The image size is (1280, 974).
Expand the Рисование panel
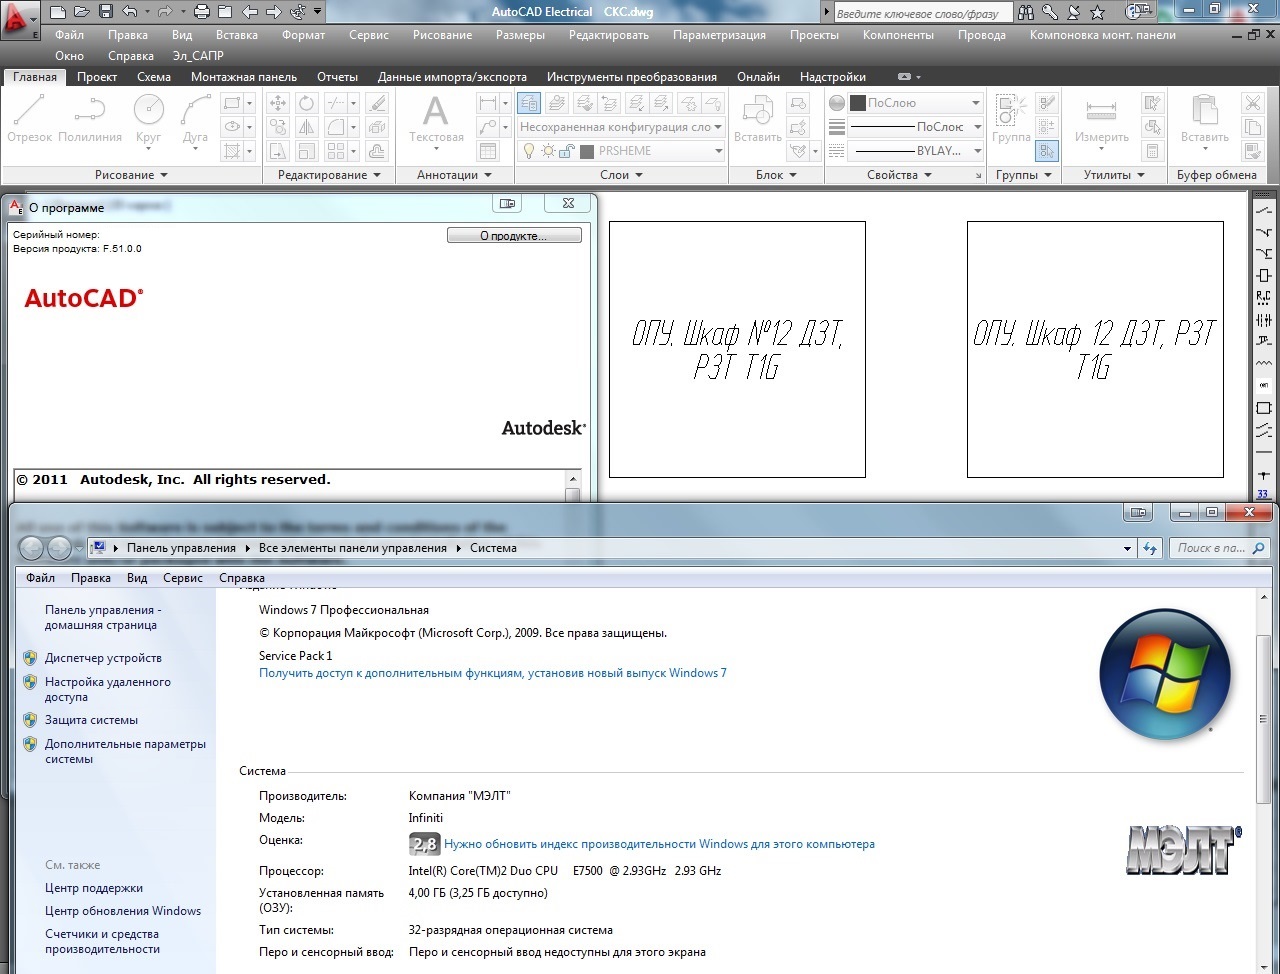click(131, 175)
